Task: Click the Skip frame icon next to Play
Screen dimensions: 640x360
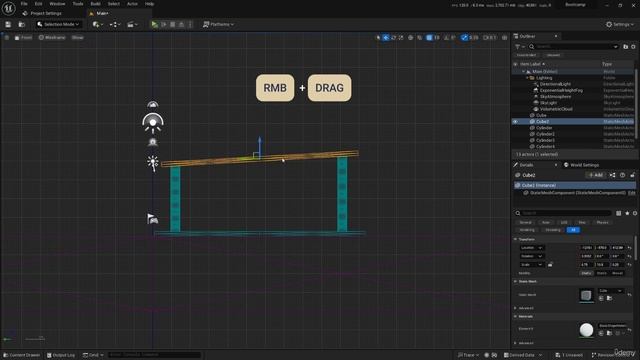Action: (164, 24)
